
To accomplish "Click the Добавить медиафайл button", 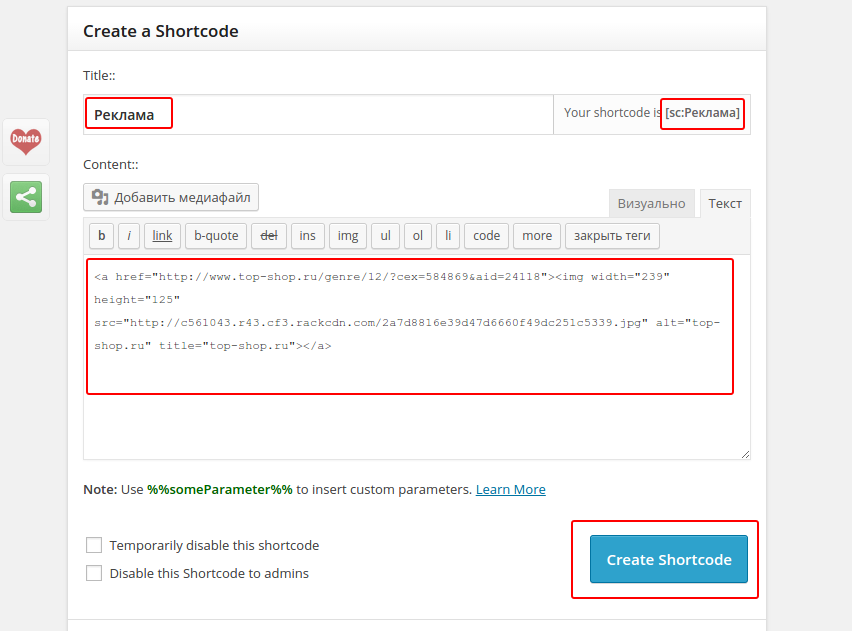I will click(171, 197).
